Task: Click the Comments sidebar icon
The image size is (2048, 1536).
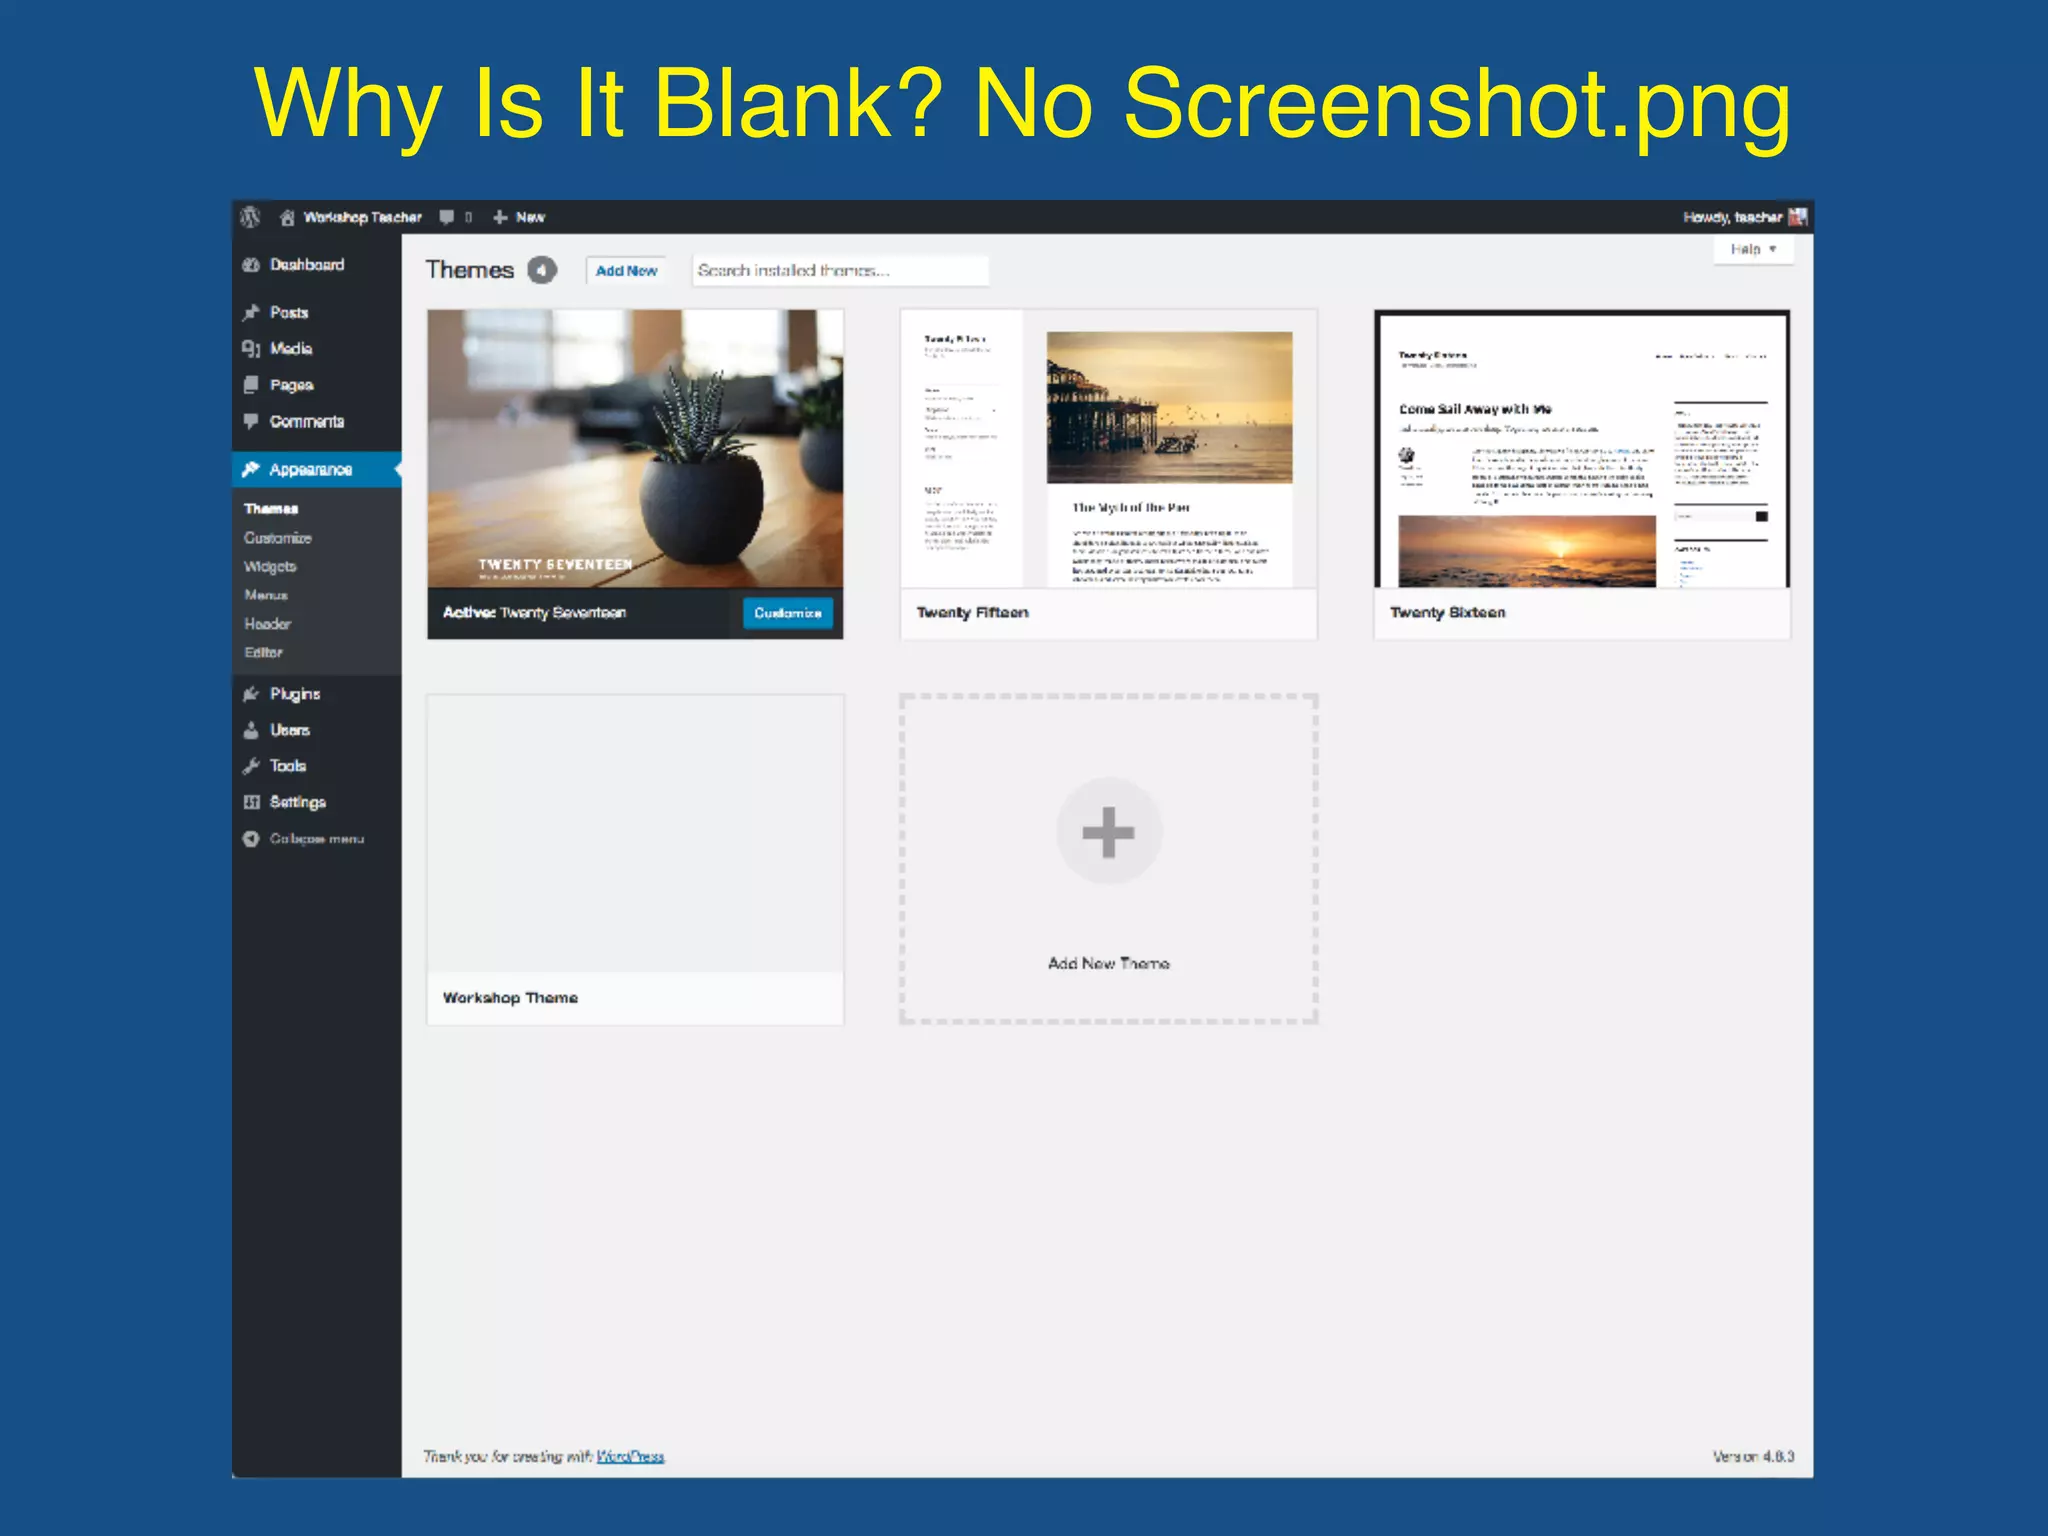Action: pos(251,421)
